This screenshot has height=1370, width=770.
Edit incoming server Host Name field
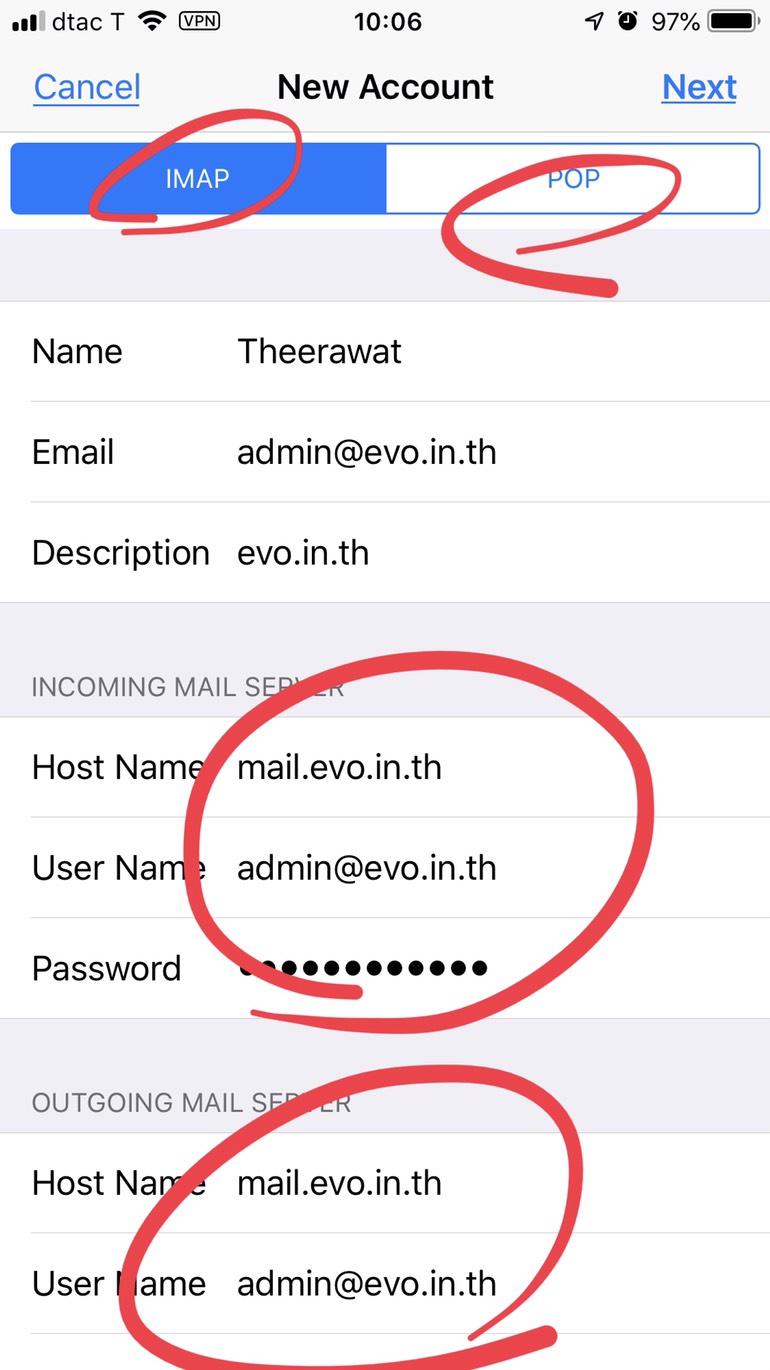pyautogui.click(x=385, y=767)
